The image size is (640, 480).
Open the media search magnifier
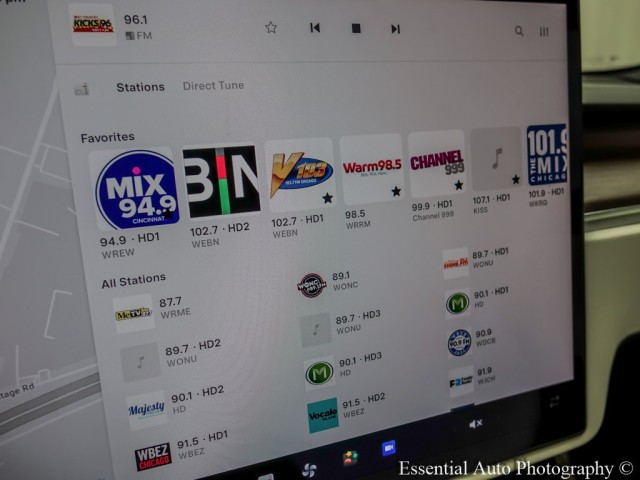[519, 31]
